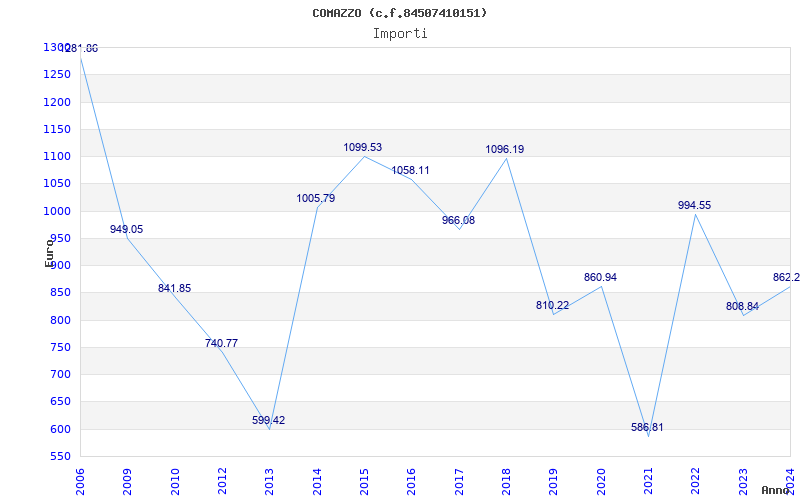The image size is (800, 500).
Task: Click the 1100 y-axis tick label
Action: pyautogui.click(x=57, y=156)
